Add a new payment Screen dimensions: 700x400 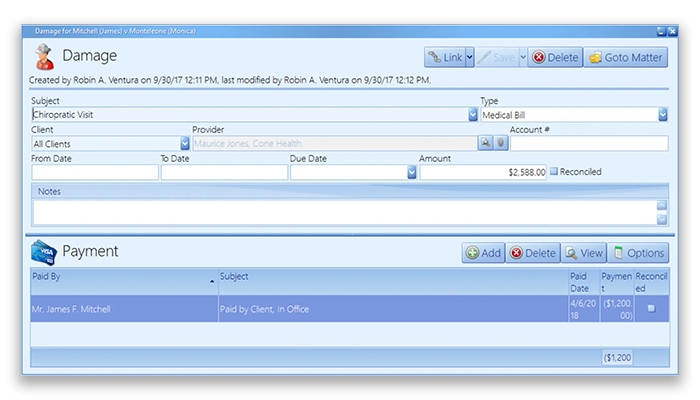483,253
